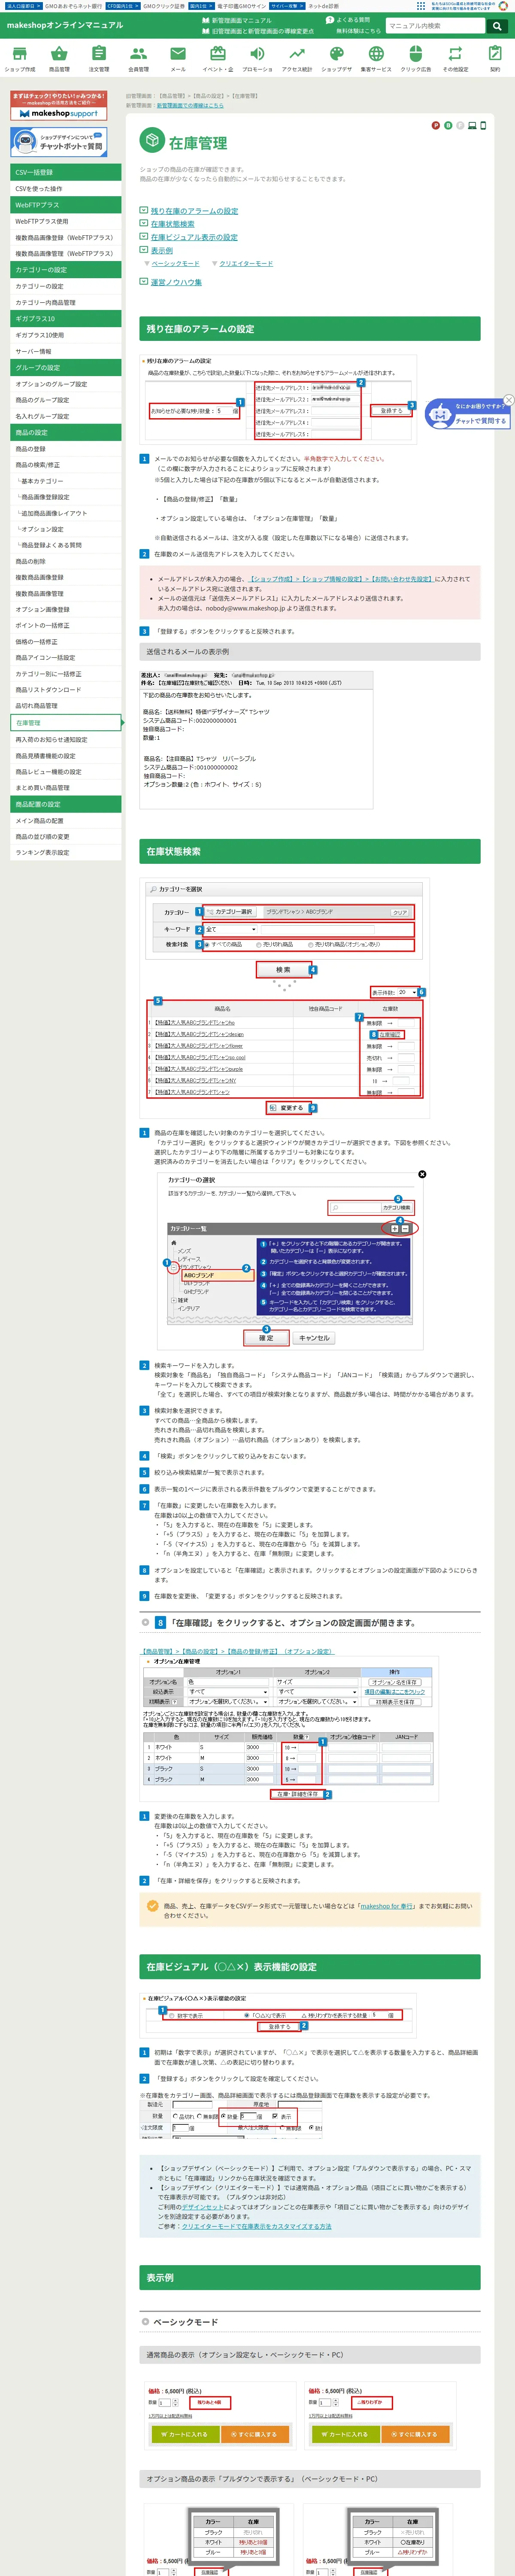The height and width of the screenshot is (2576, 515).
Task: Open the その他設定 arrows icon
Action: [x=455, y=58]
